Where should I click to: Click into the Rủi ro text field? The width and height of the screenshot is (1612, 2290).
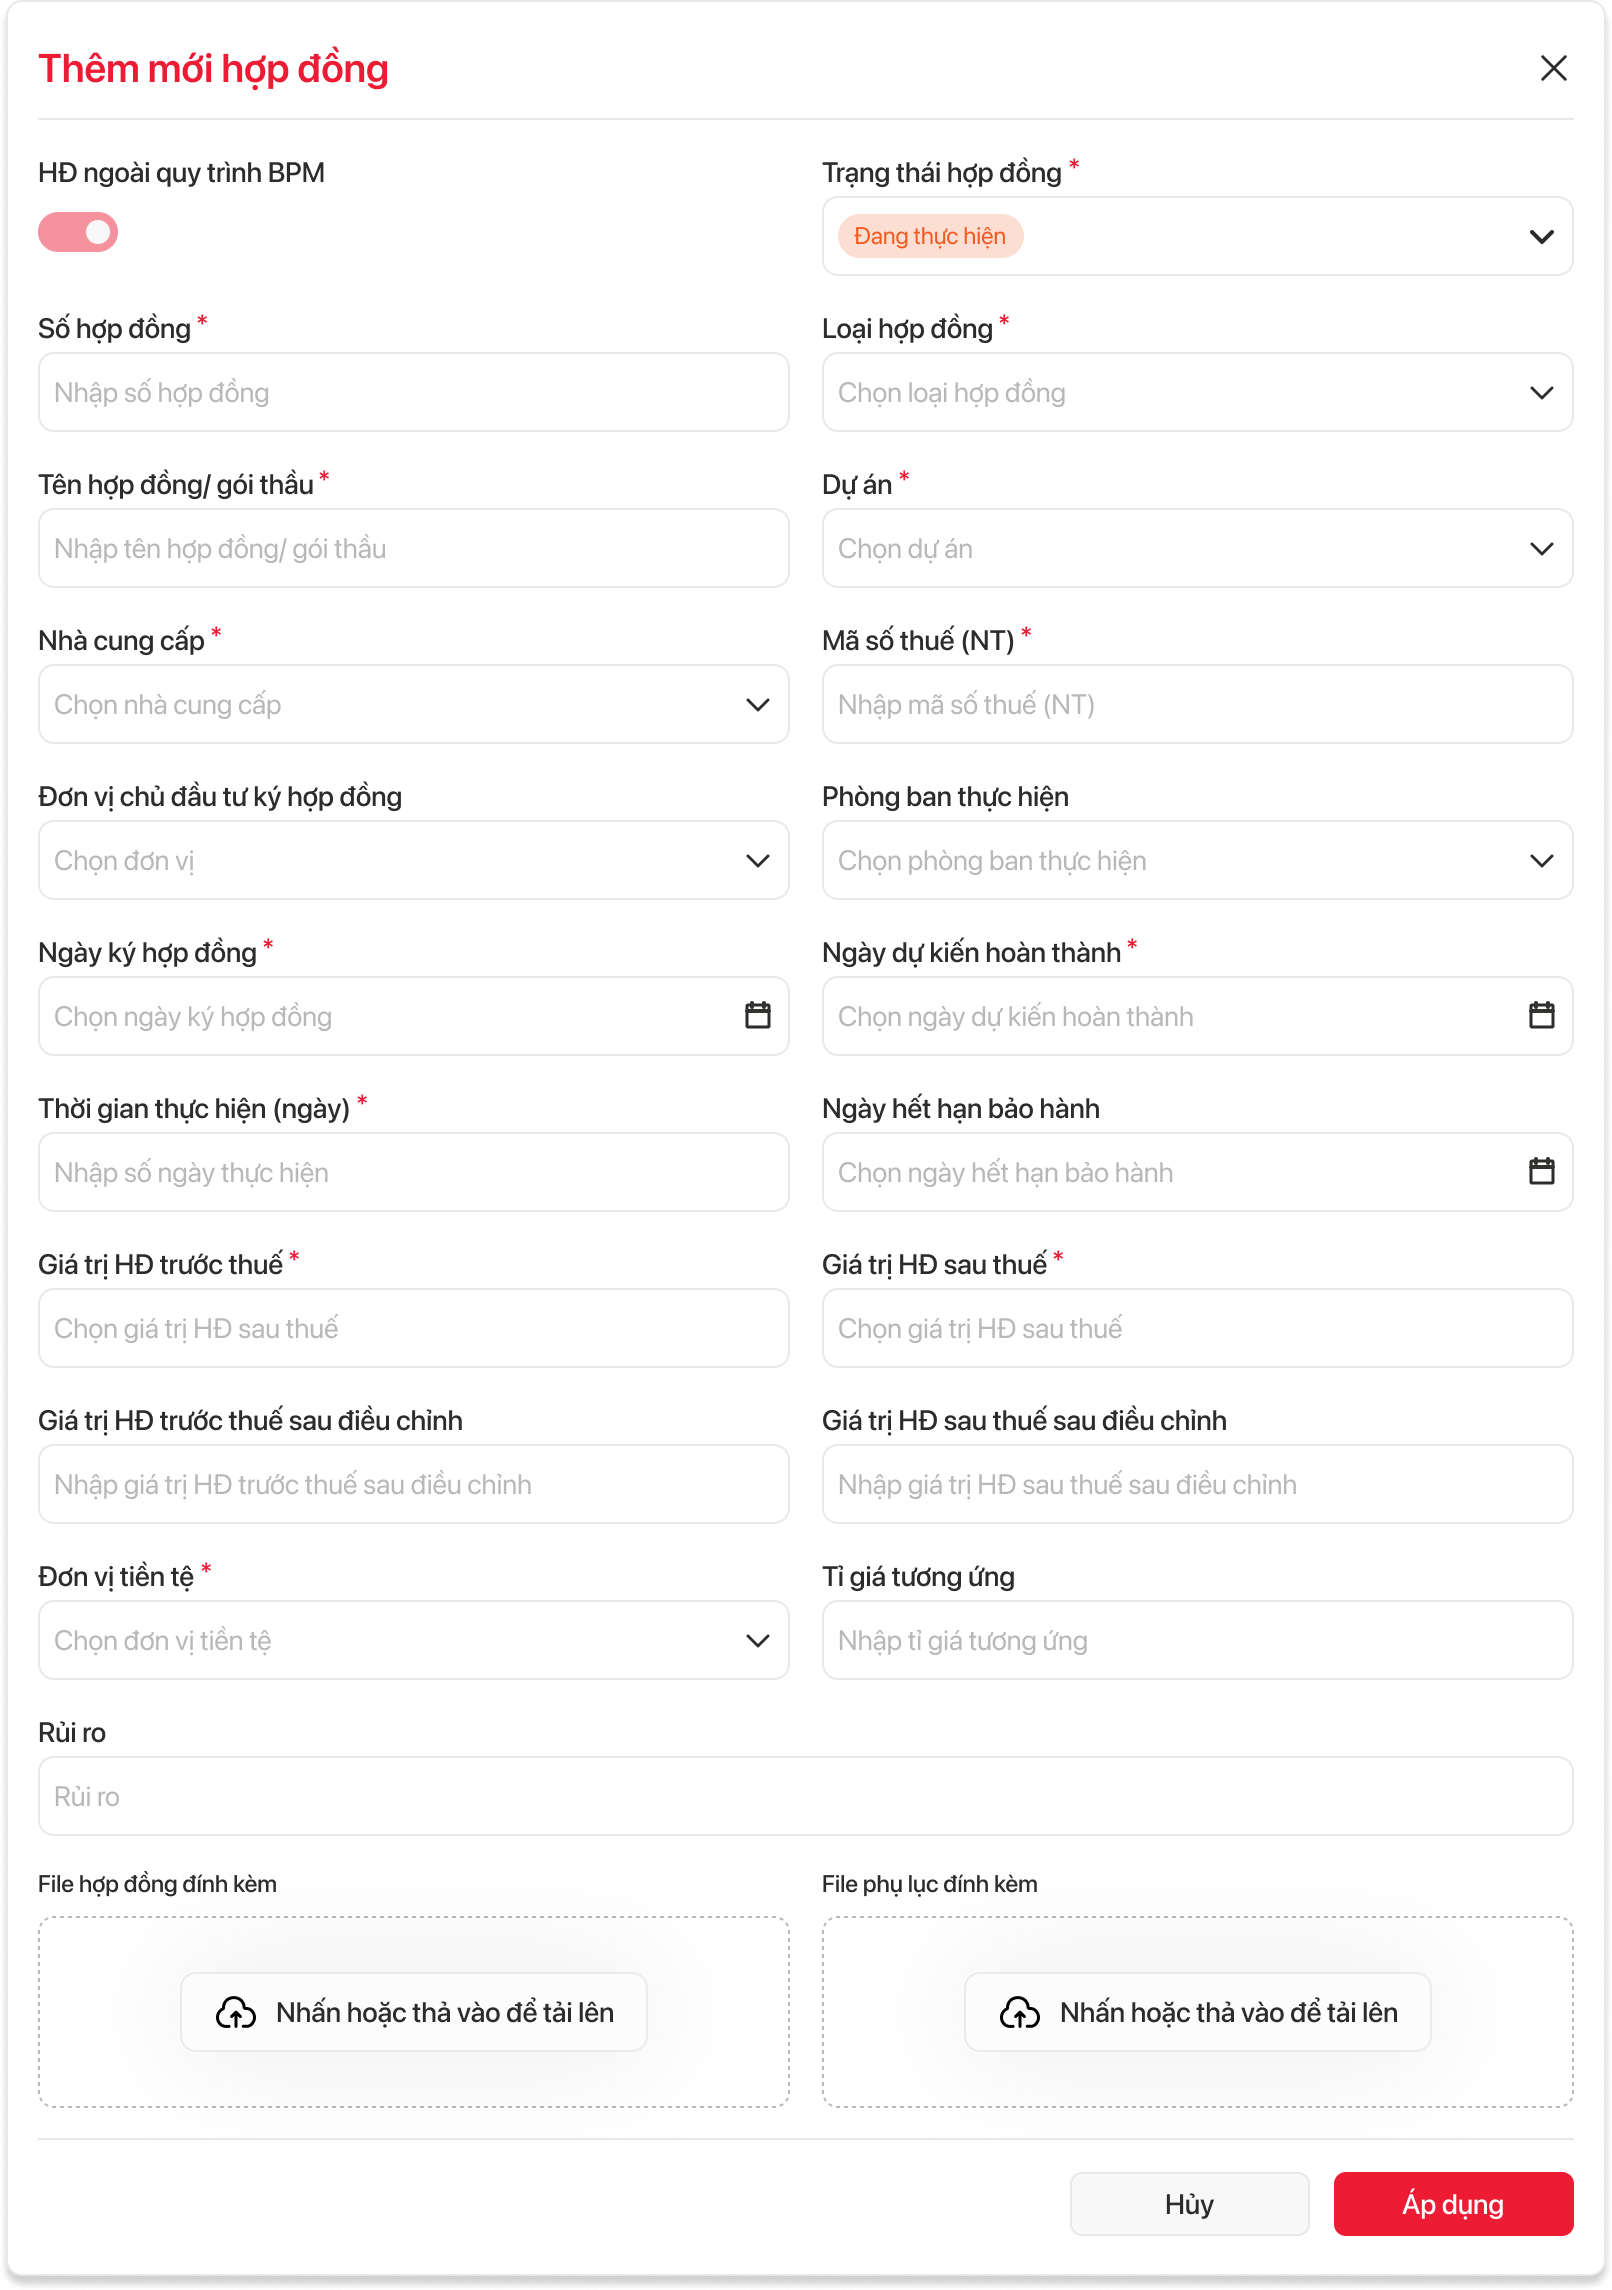point(805,1796)
